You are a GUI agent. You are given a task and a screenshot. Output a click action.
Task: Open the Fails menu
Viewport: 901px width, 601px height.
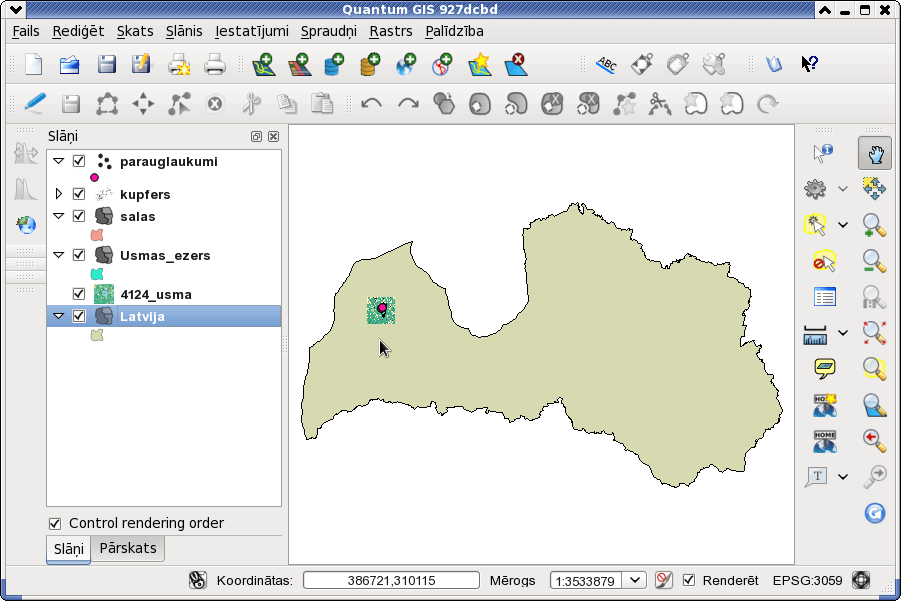coord(26,31)
